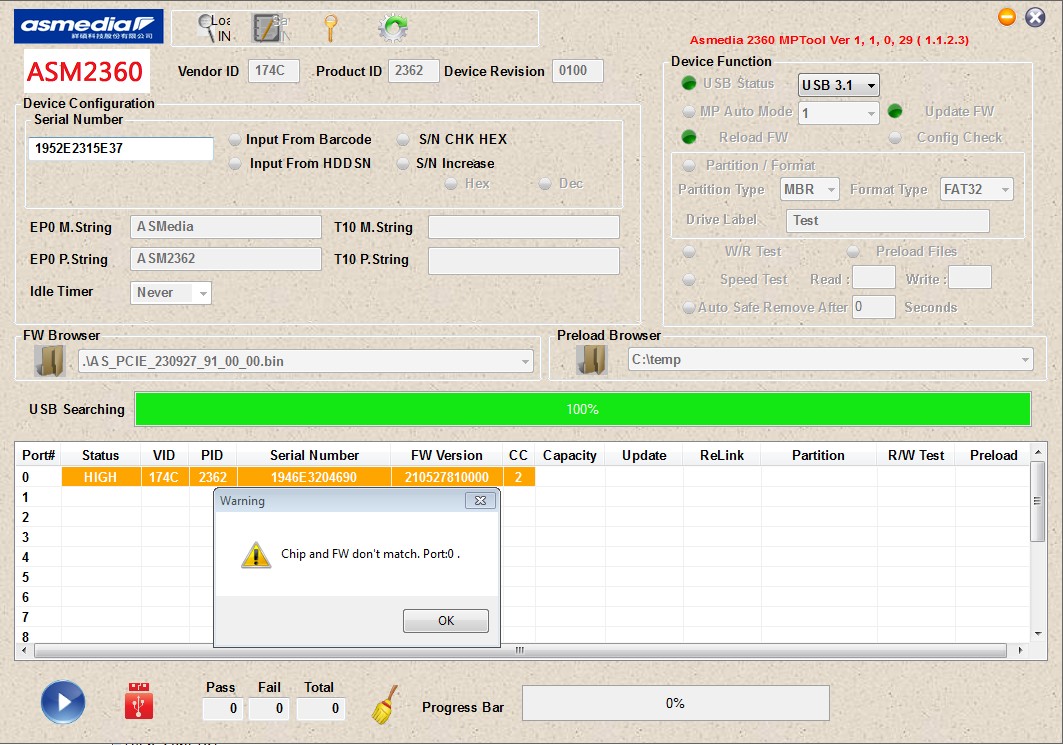Click the bottom Progress Bar at 0%
The width and height of the screenshot is (1063, 745).
(675, 703)
